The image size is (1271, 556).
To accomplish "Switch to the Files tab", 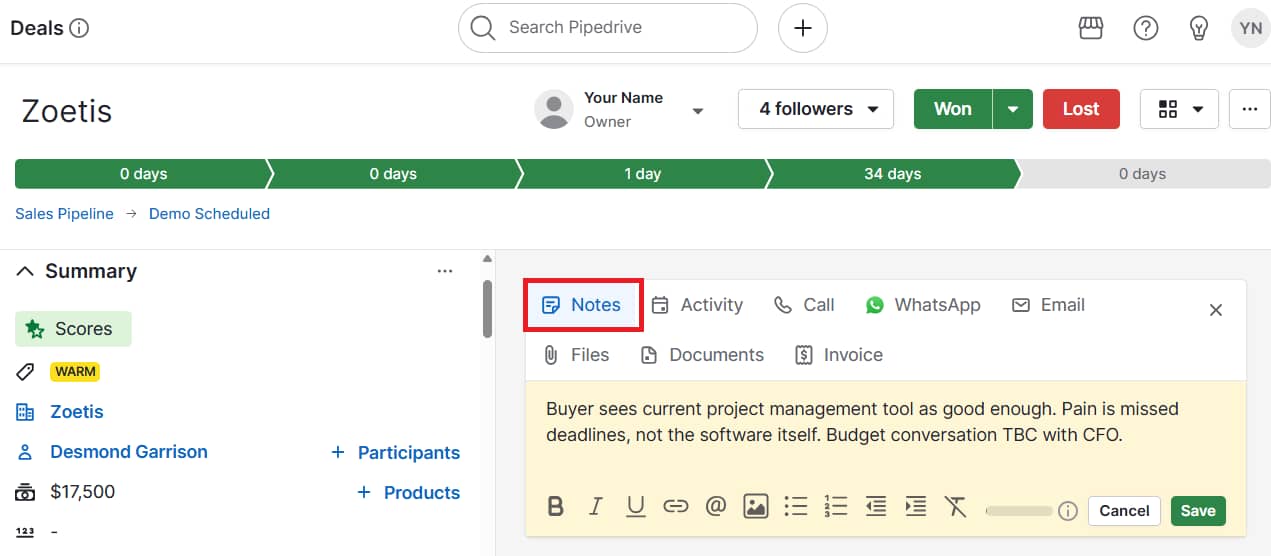I will (x=576, y=355).
